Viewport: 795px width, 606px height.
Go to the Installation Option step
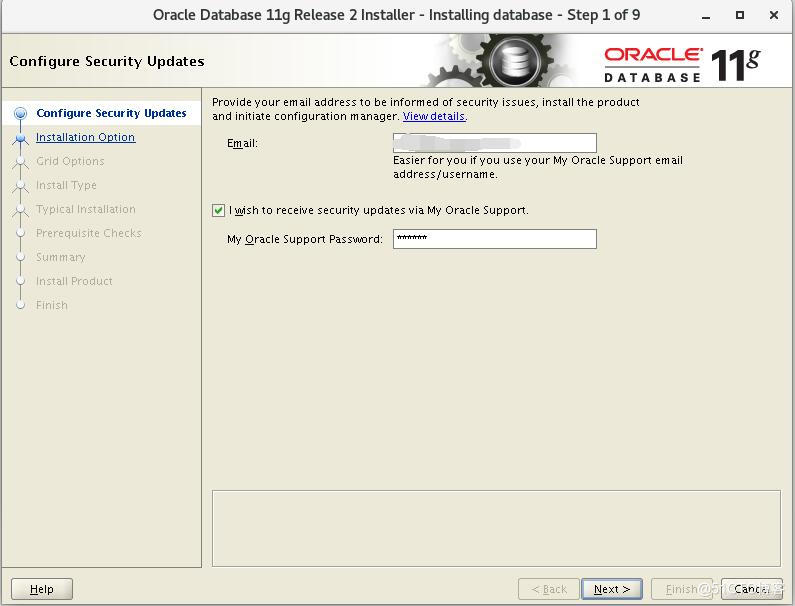85,137
